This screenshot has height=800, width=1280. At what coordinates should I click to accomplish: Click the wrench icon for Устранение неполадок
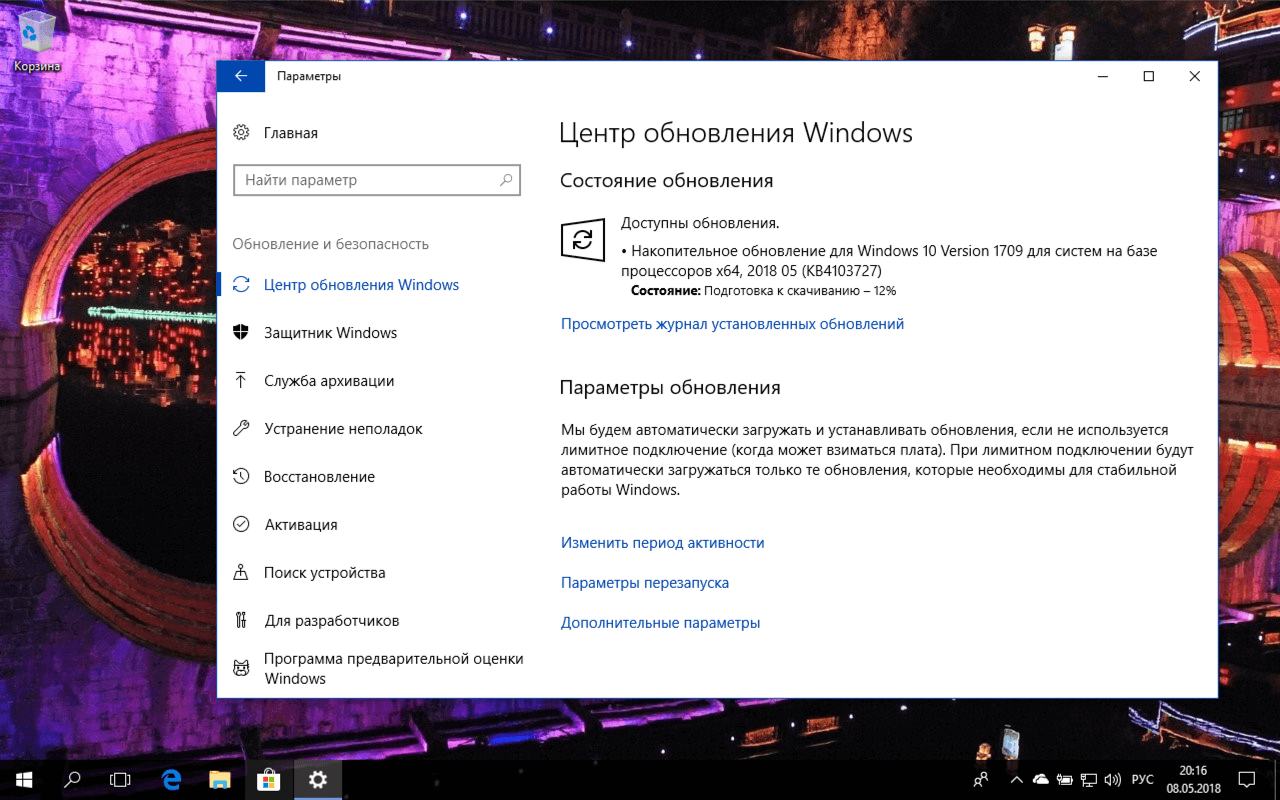coord(241,427)
